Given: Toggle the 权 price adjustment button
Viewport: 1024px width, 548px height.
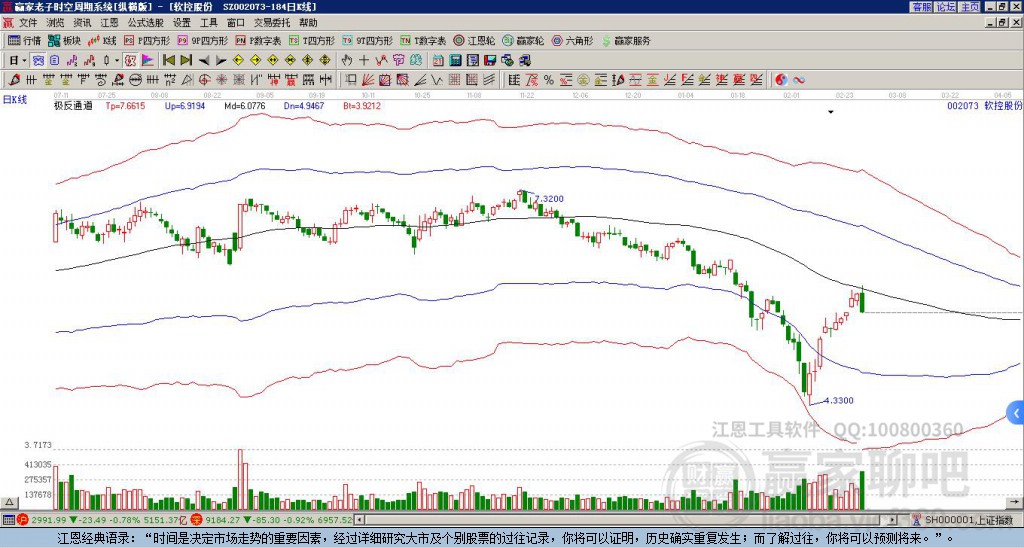Looking at the screenshot, I should click(130, 61).
